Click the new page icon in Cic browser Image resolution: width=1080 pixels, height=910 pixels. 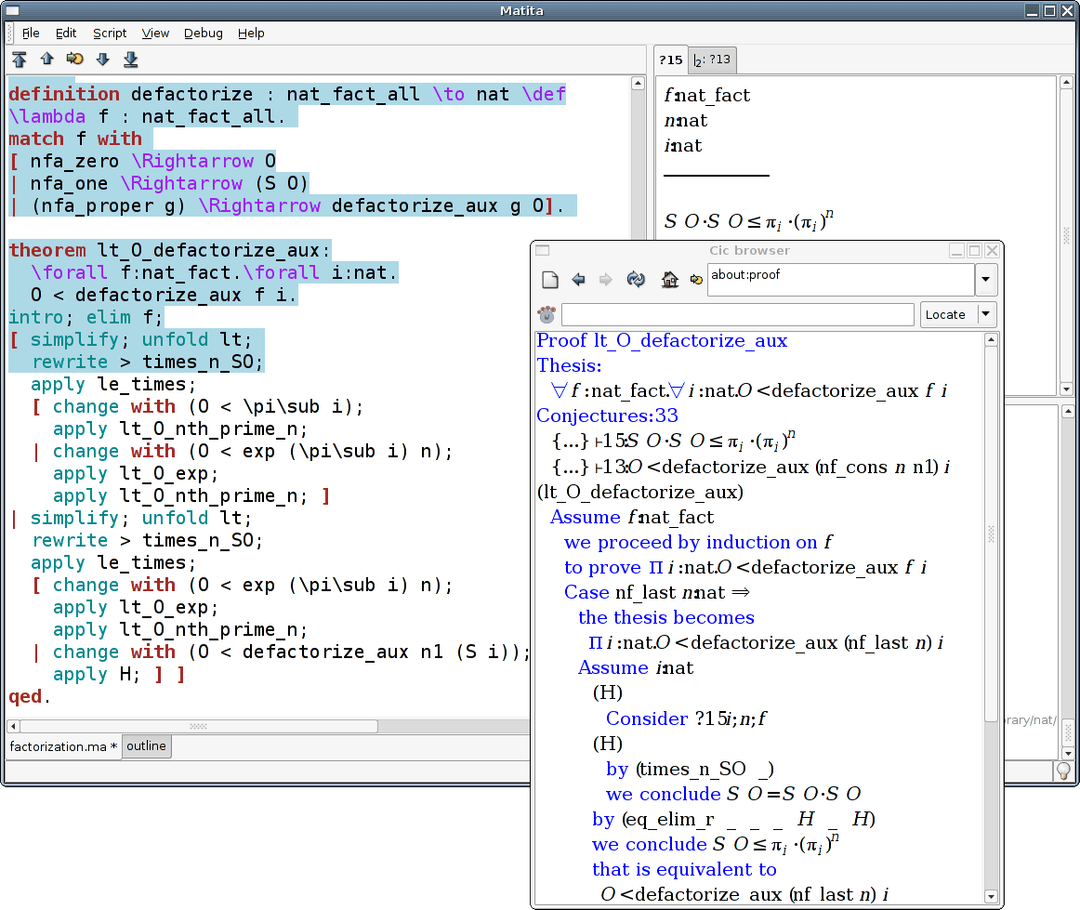coord(550,280)
